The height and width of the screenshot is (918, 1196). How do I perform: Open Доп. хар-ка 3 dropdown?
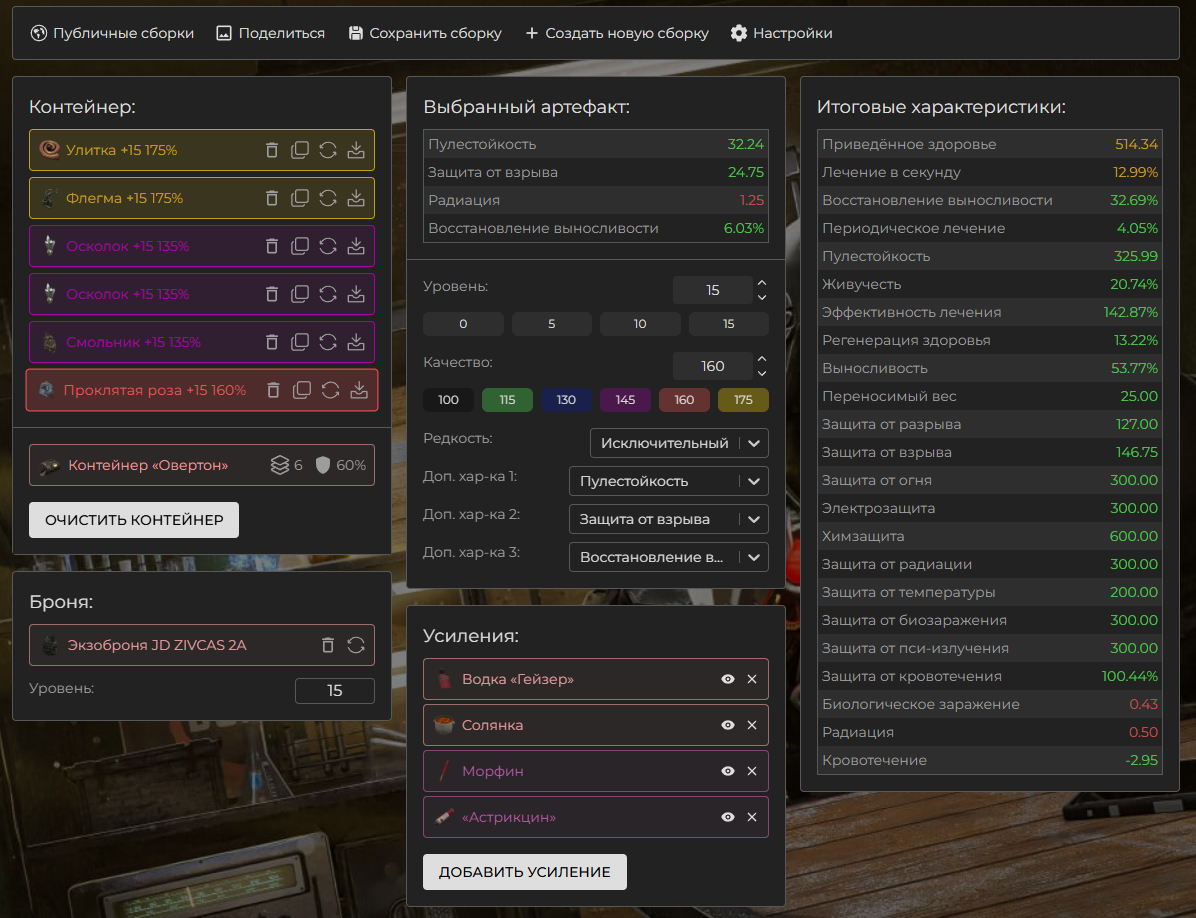pyautogui.click(x=668, y=557)
